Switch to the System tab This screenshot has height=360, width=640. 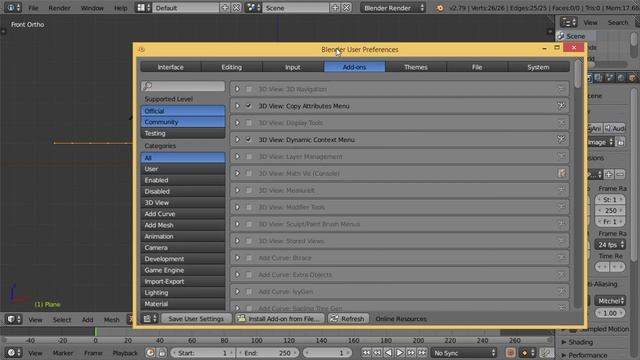tap(538, 67)
